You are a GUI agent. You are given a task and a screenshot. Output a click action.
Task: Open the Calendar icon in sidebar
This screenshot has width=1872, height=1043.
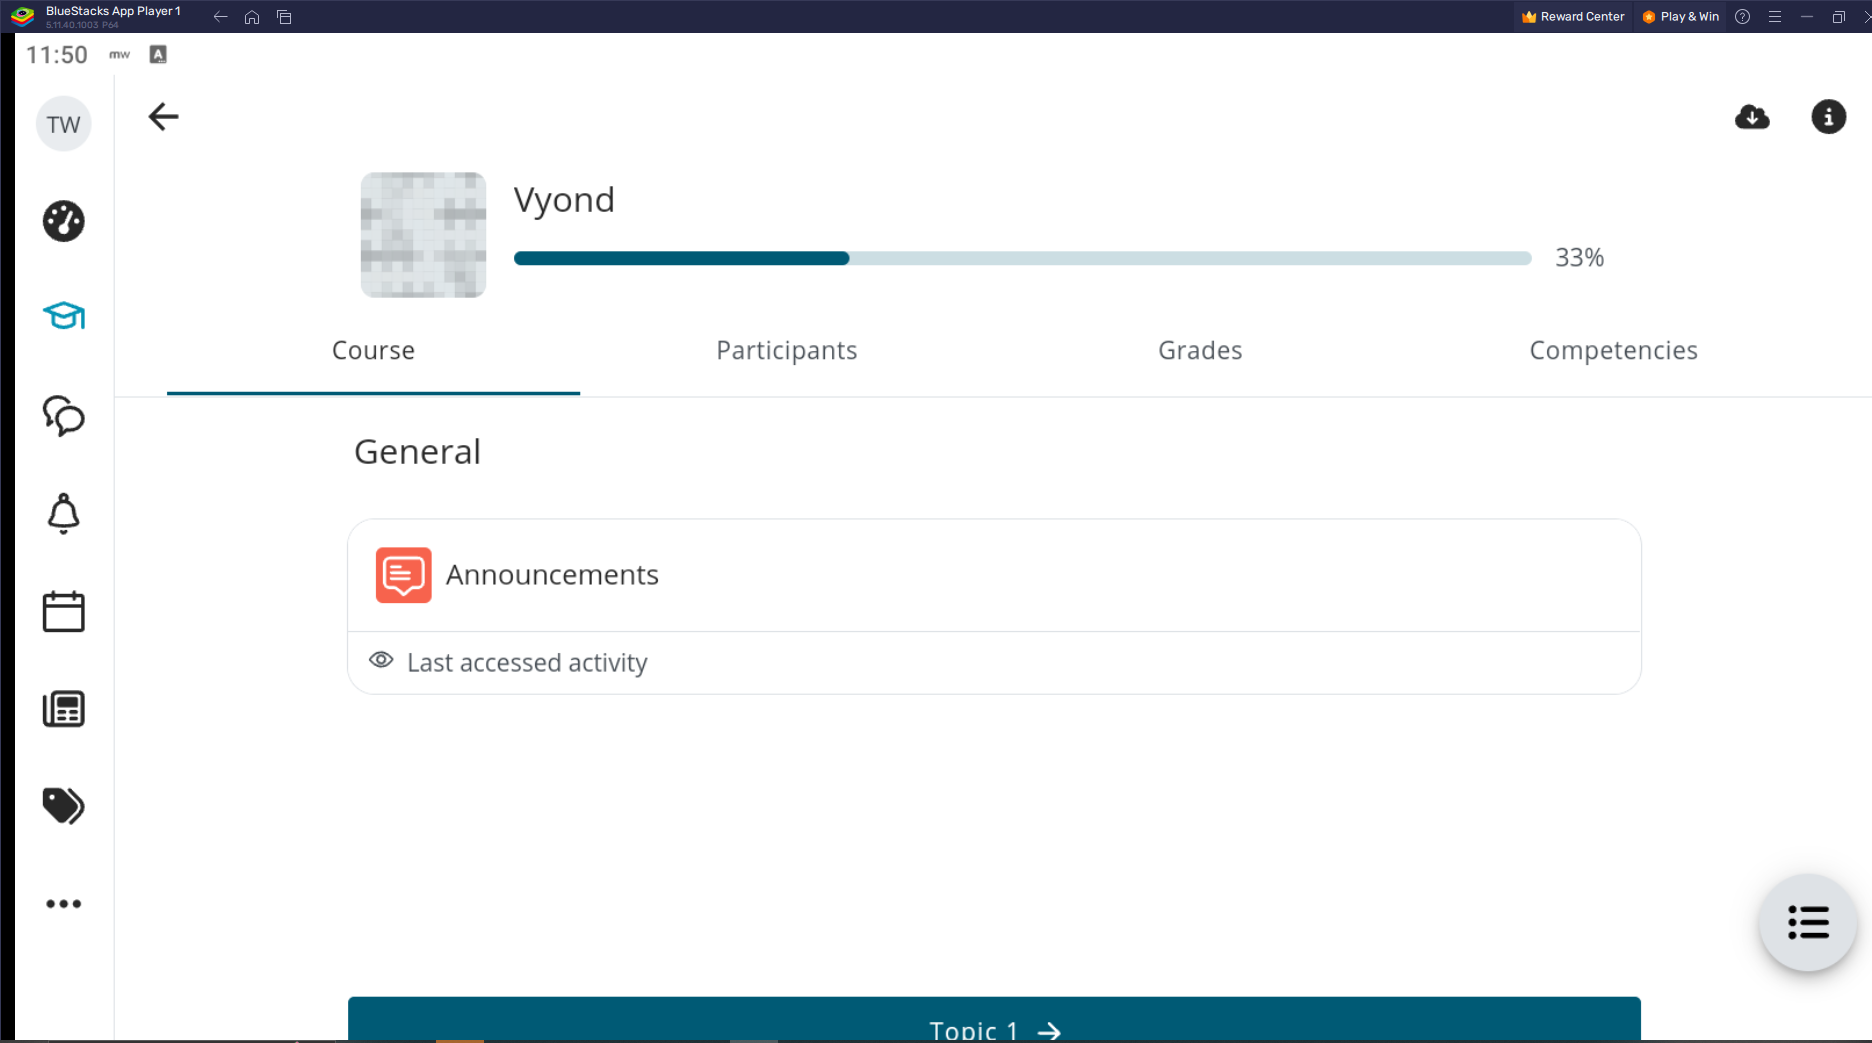click(x=63, y=611)
